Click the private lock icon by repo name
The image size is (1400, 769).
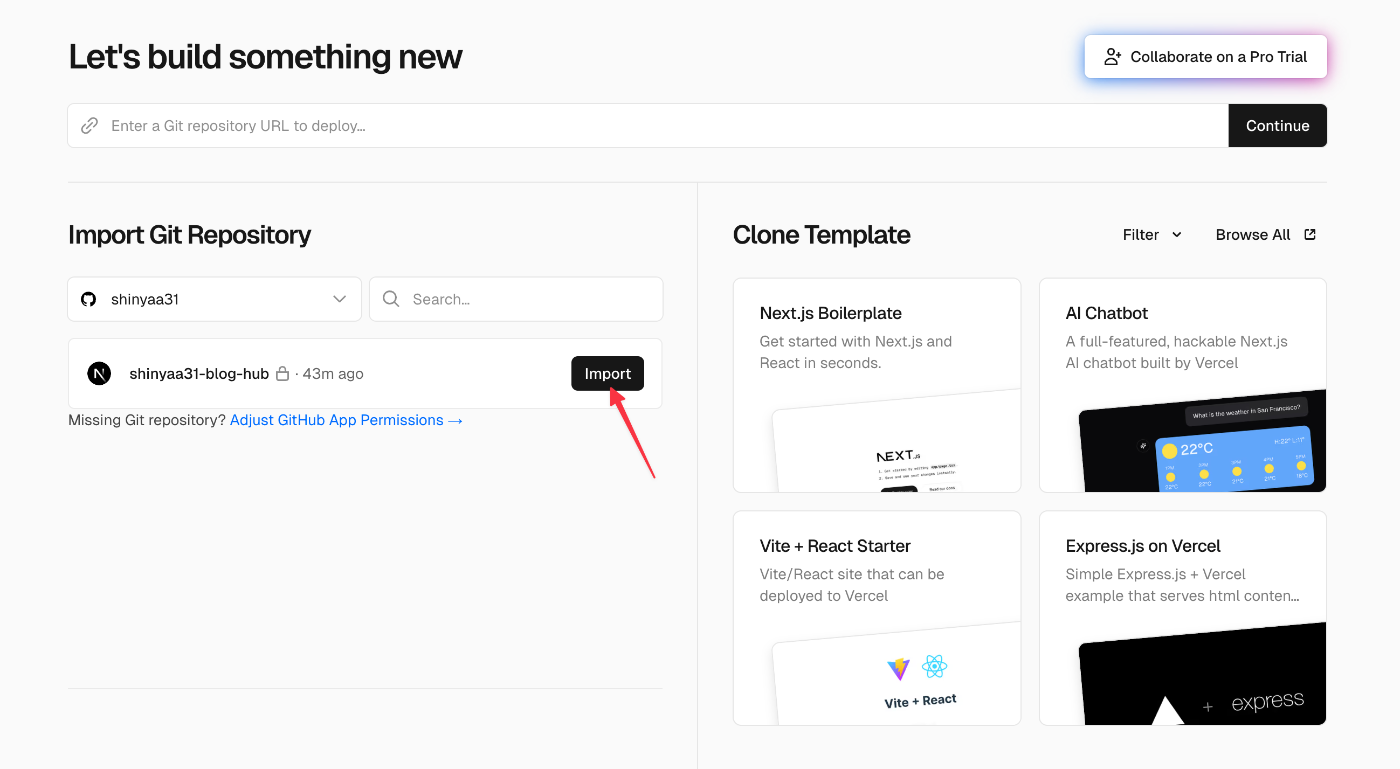pos(282,374)
